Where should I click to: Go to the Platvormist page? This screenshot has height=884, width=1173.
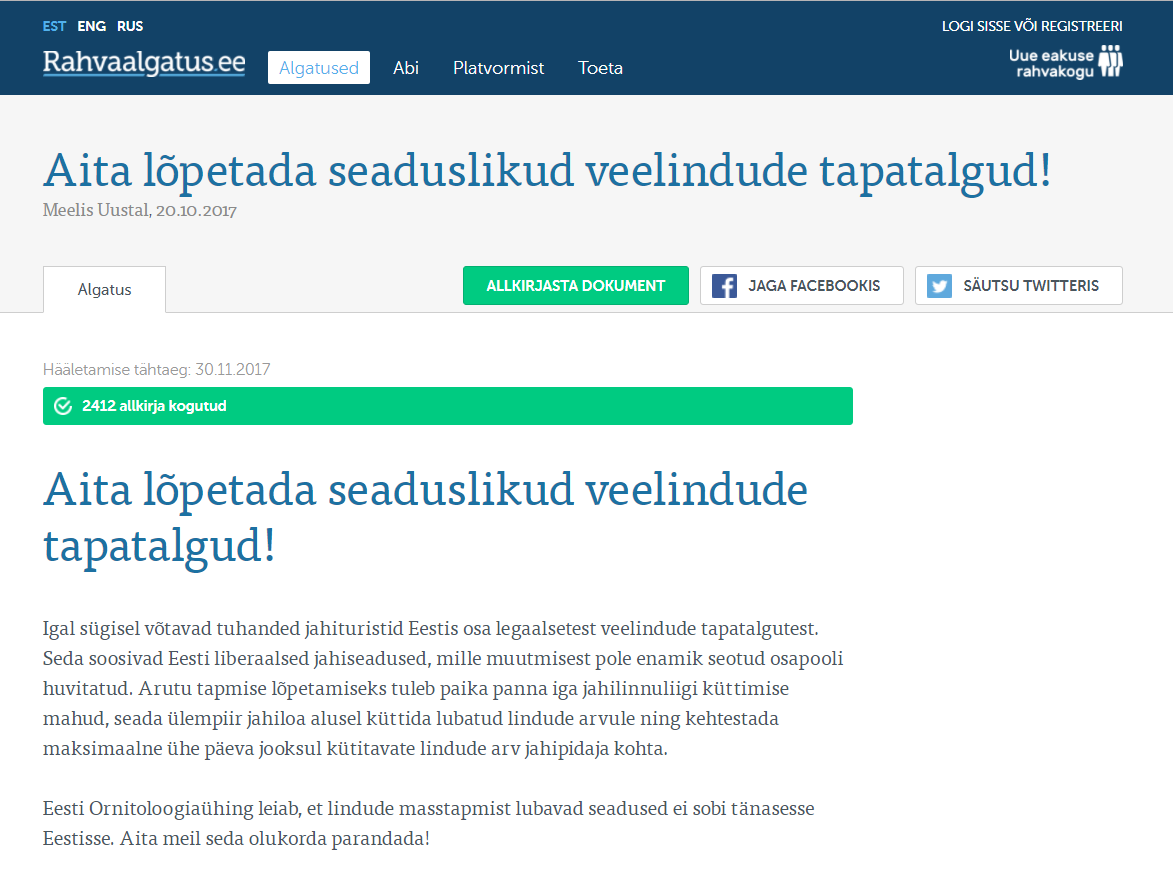pyautogui.click(x=498, y=68)
